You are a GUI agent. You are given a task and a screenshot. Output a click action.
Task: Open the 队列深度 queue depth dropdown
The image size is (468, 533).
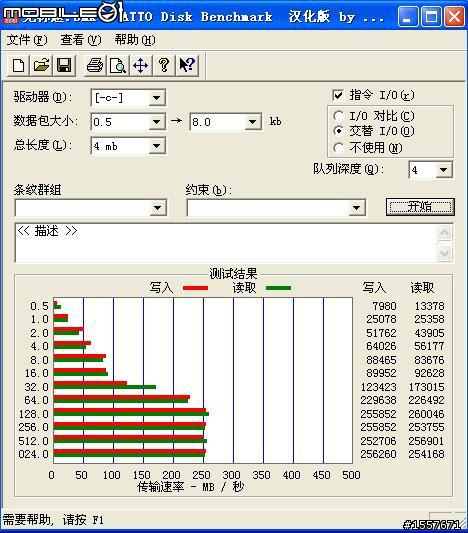coord(444,170)
